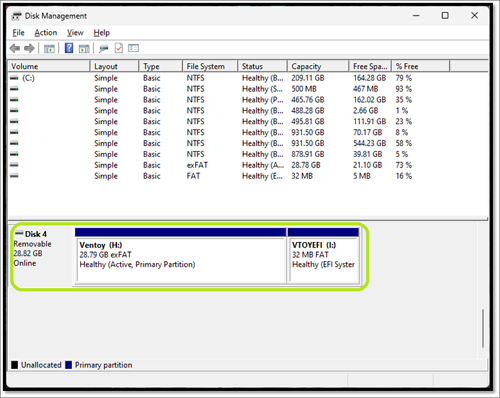Click the 70.17 GB free space cell

368,132
